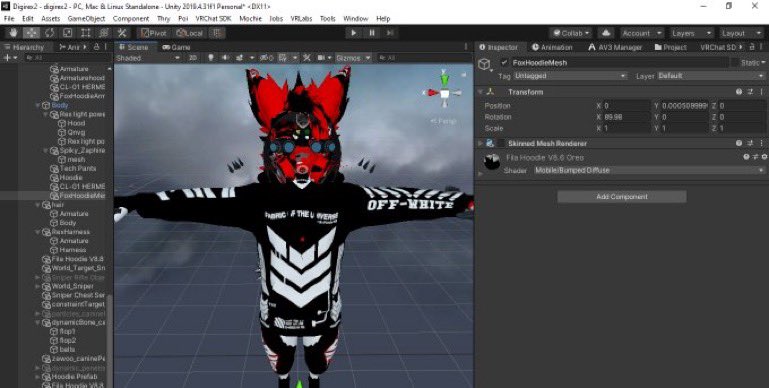Viewport: 769px width, 388px height.
Task: Open the Tag dropdown showing Untagged
Action: [x=570, y=76]
